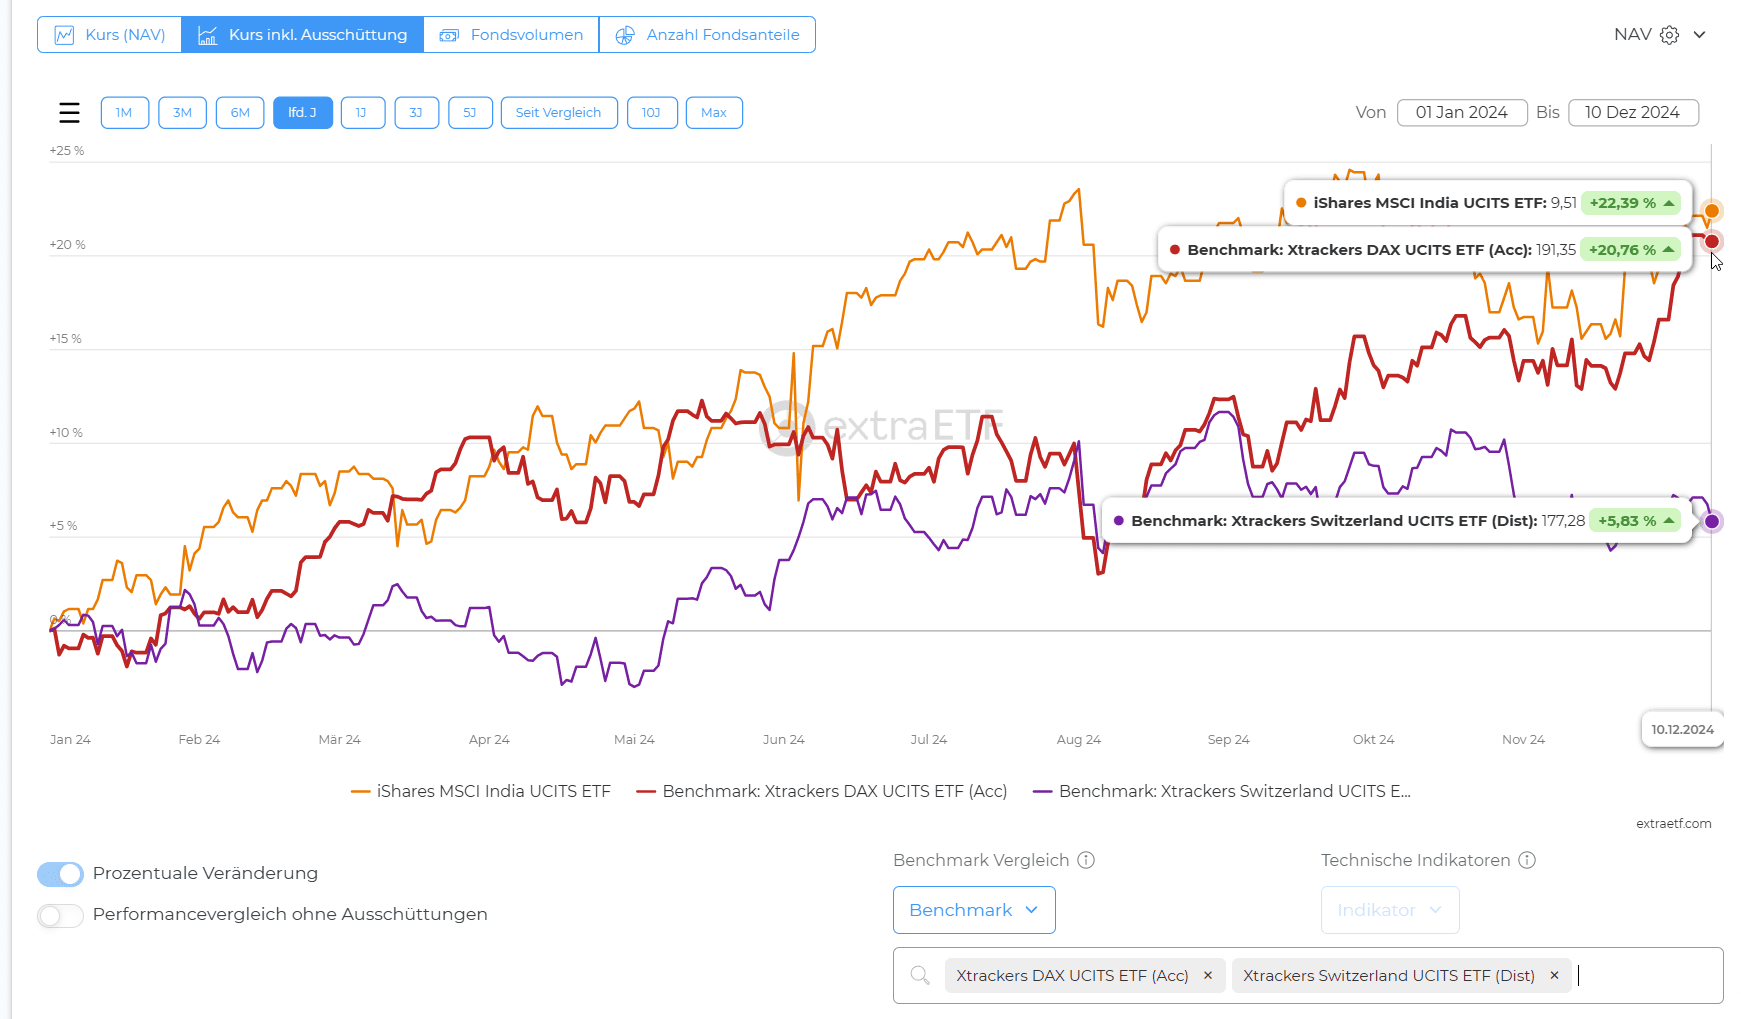This screenshot has height=1019, width=1741.
Task: Toggle iShares MSCI India legend entry
Action: click(x=481, y=791)
